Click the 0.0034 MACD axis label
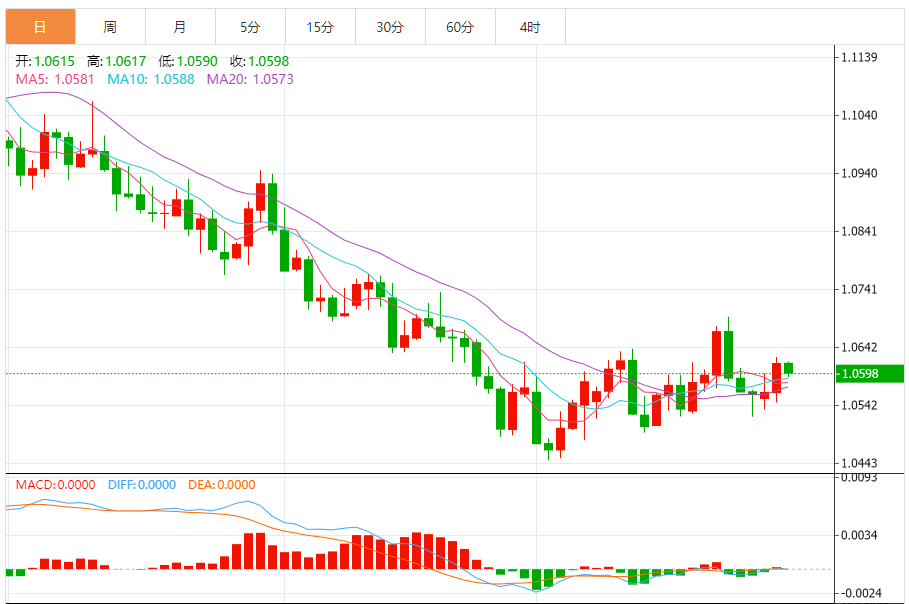Viewport: 909px width, 604px height. [x=859, y=535]
